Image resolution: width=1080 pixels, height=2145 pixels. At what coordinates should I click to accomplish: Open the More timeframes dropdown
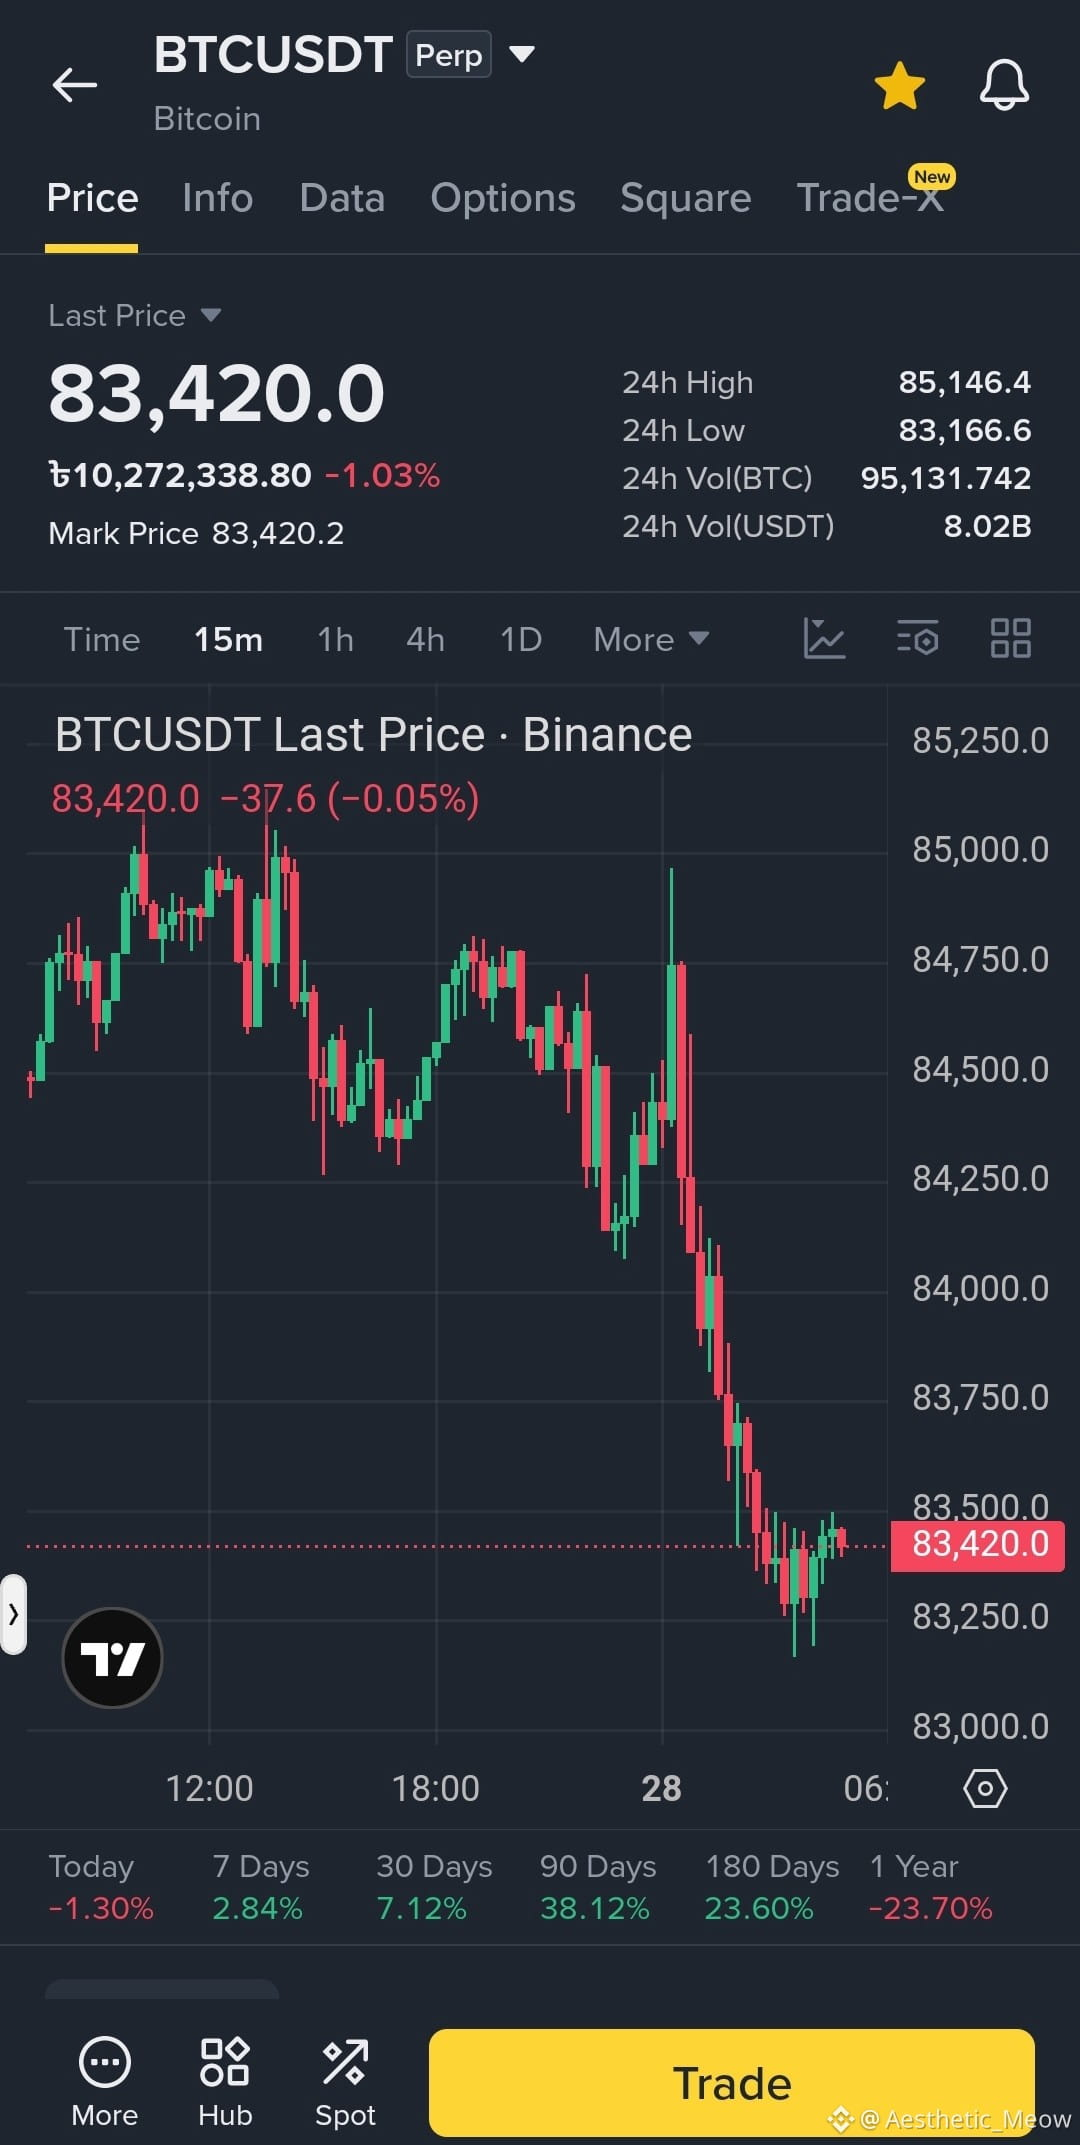pos(651,639)
